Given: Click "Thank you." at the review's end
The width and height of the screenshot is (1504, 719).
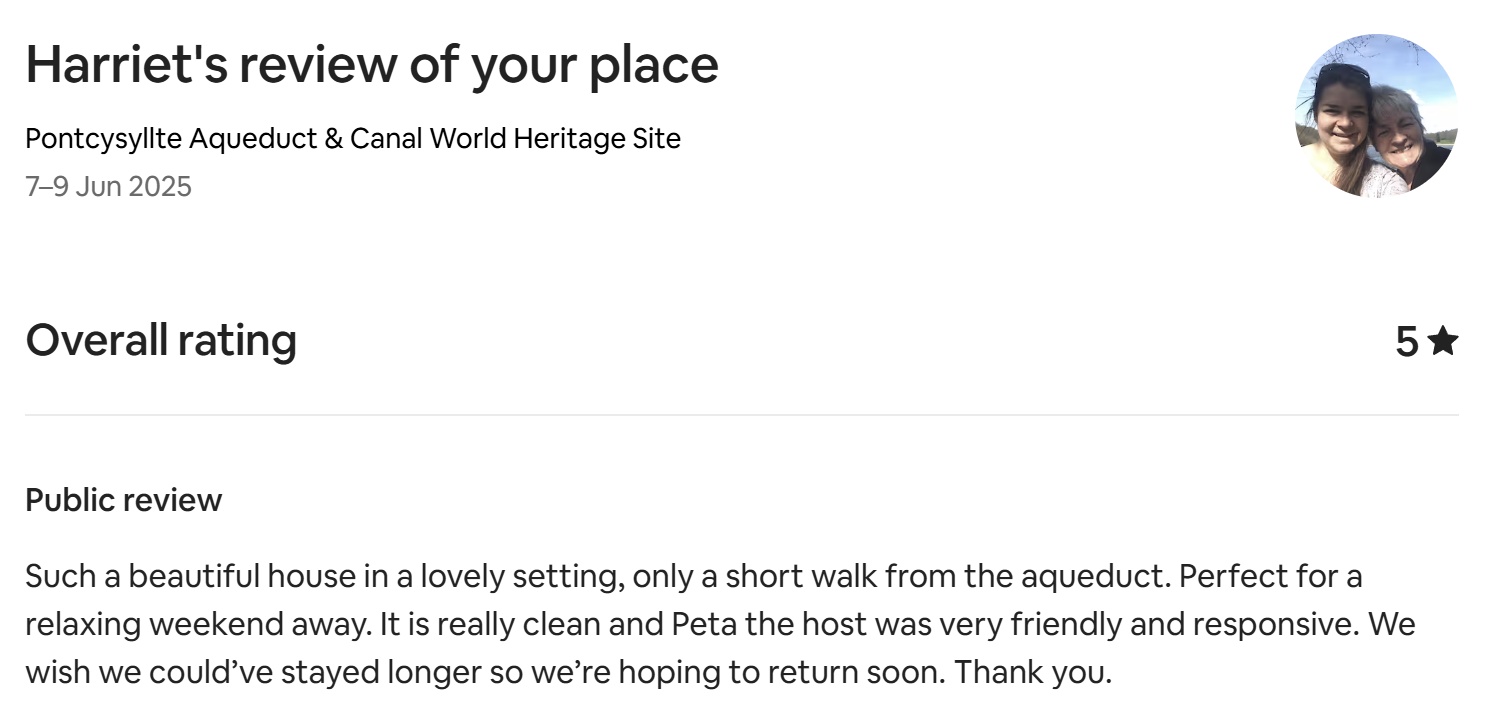Looking at the screenshot, I should [x=1033, y=672].
